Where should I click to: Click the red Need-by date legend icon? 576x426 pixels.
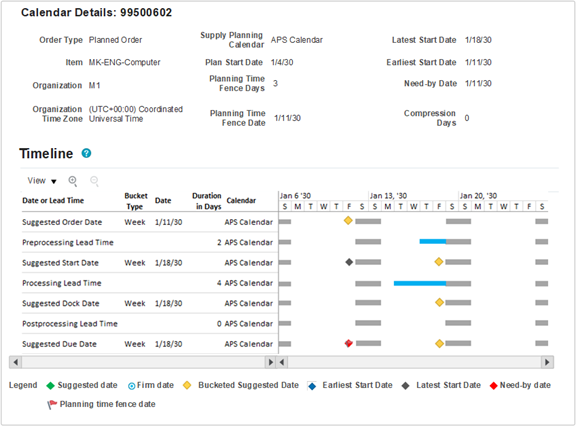click(x=494, y=386)
